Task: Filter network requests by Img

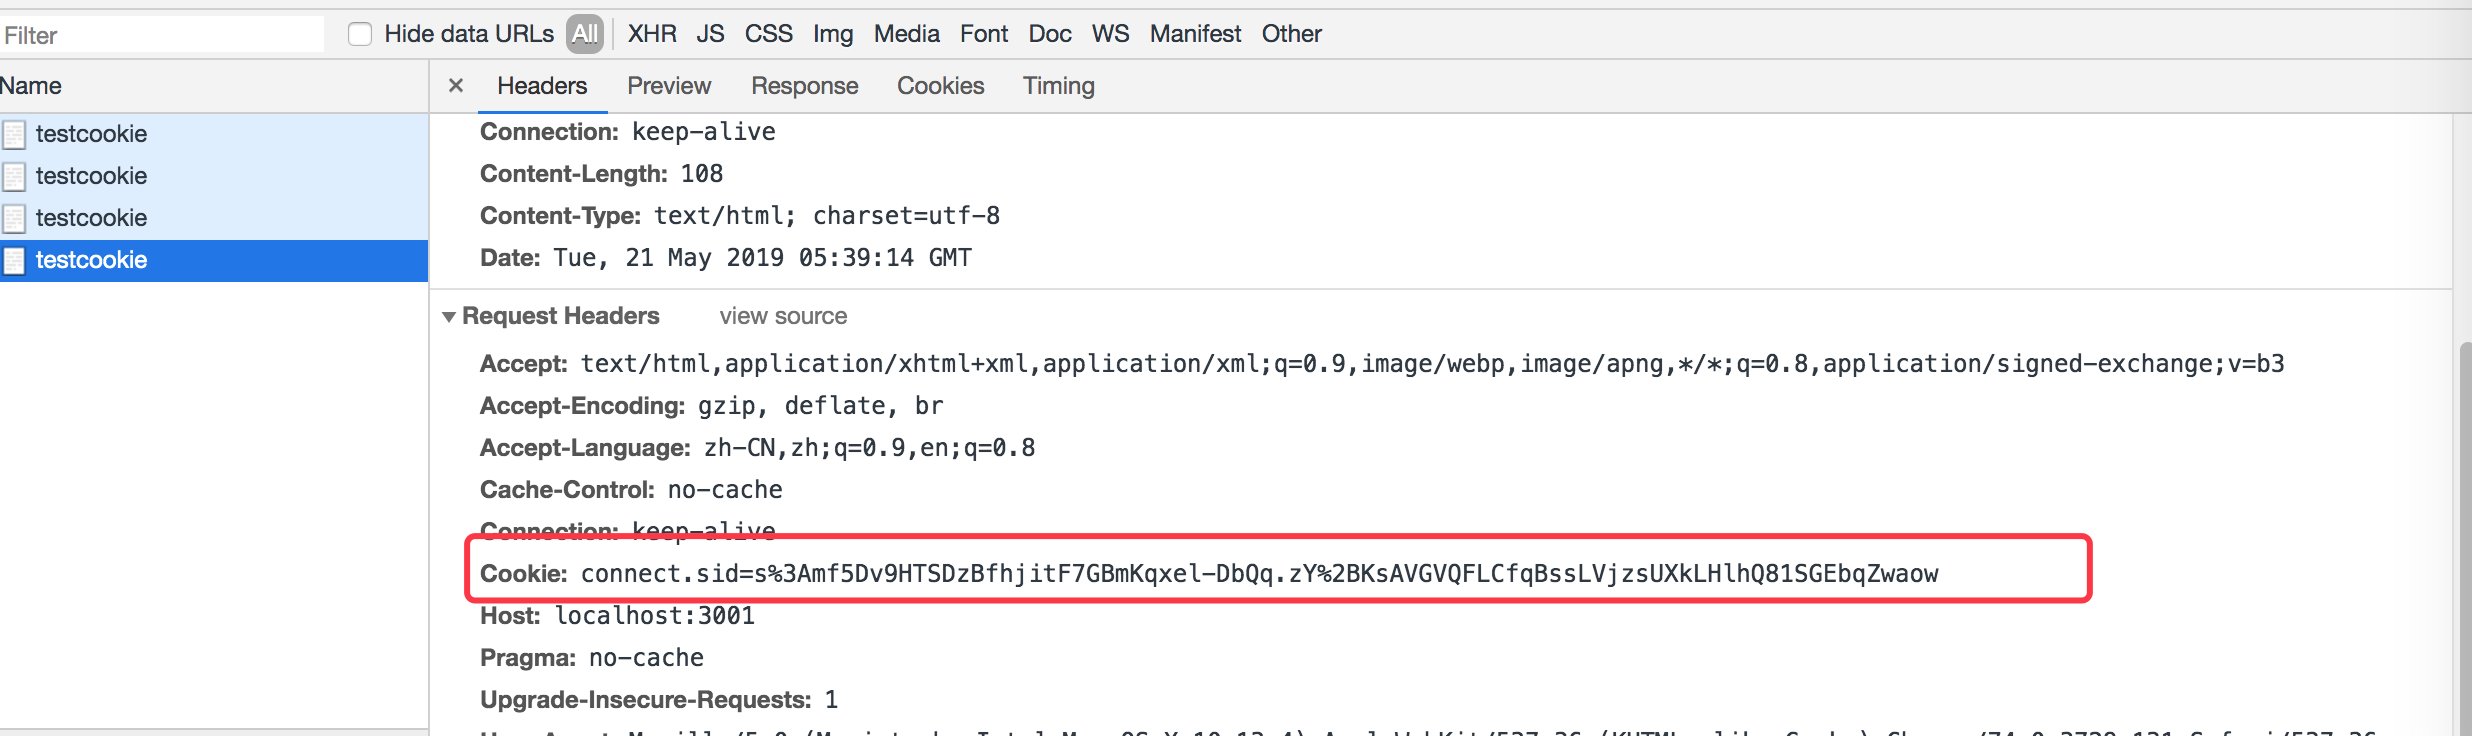Action: [x=832, y=34]
